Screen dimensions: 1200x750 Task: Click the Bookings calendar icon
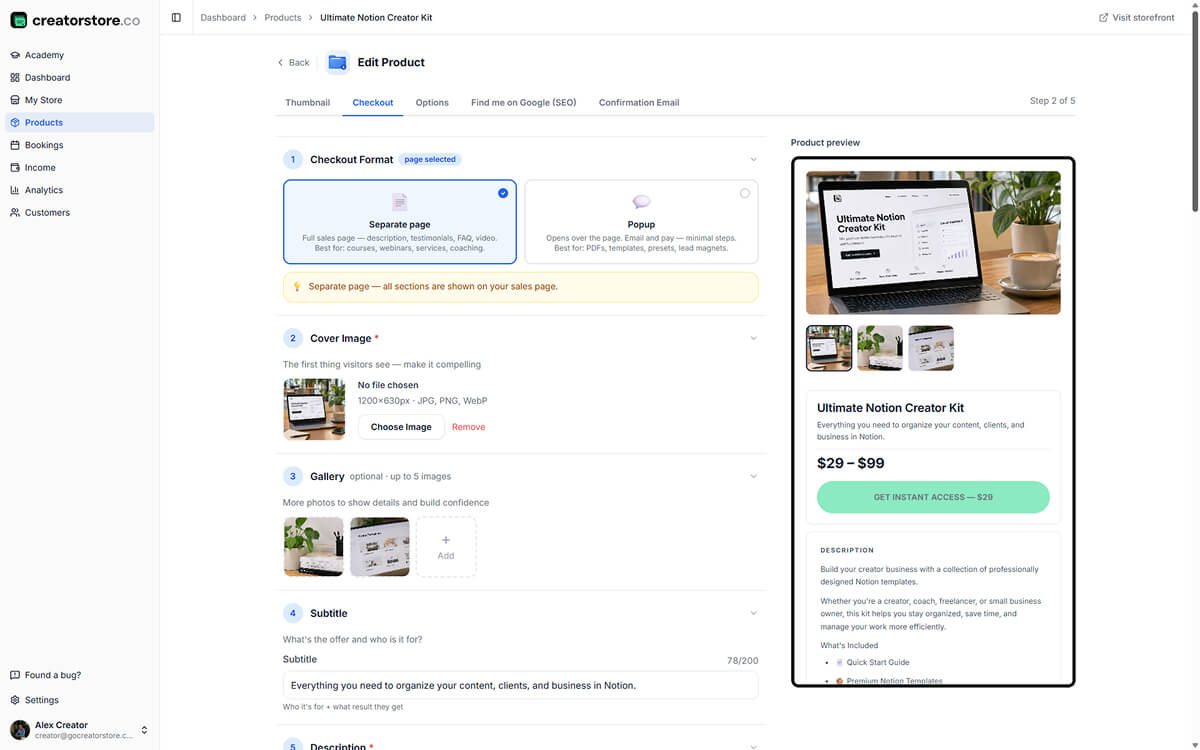pyautogui.click(x=15, y=145)
